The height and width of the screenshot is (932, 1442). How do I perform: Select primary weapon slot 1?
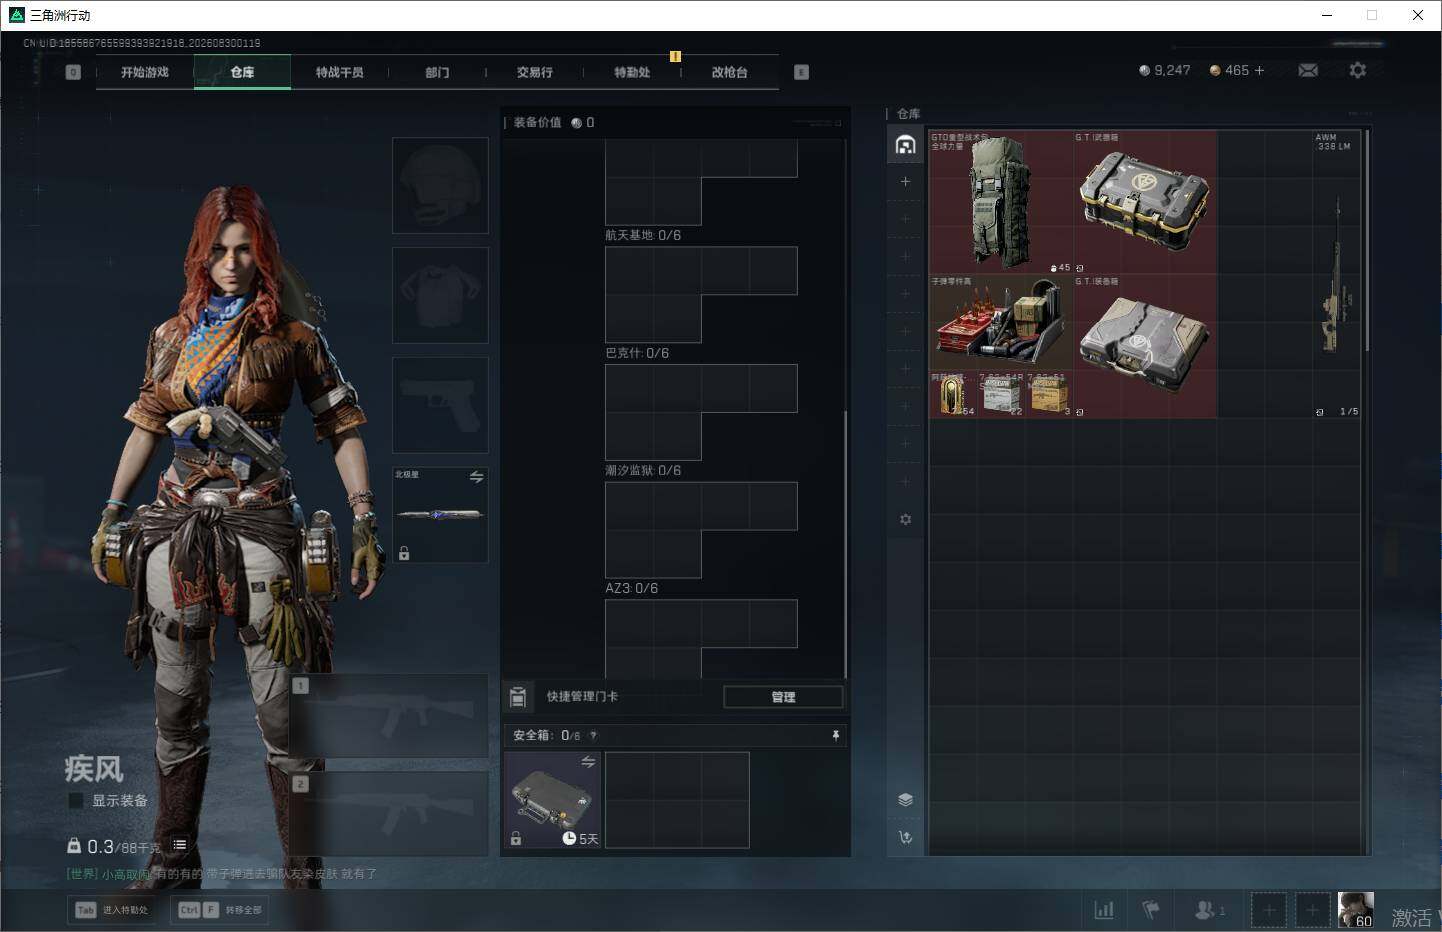[389, 715]
